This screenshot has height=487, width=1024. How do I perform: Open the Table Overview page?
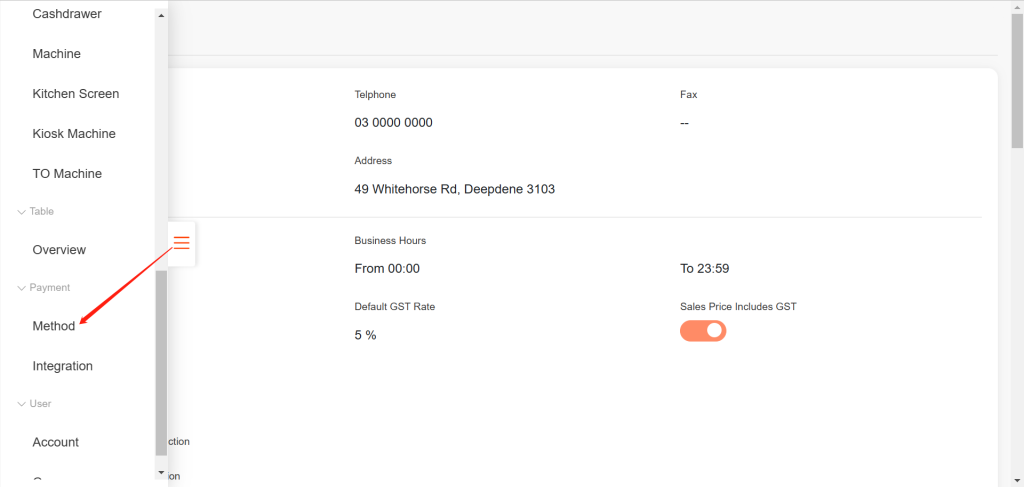[59, 250]
